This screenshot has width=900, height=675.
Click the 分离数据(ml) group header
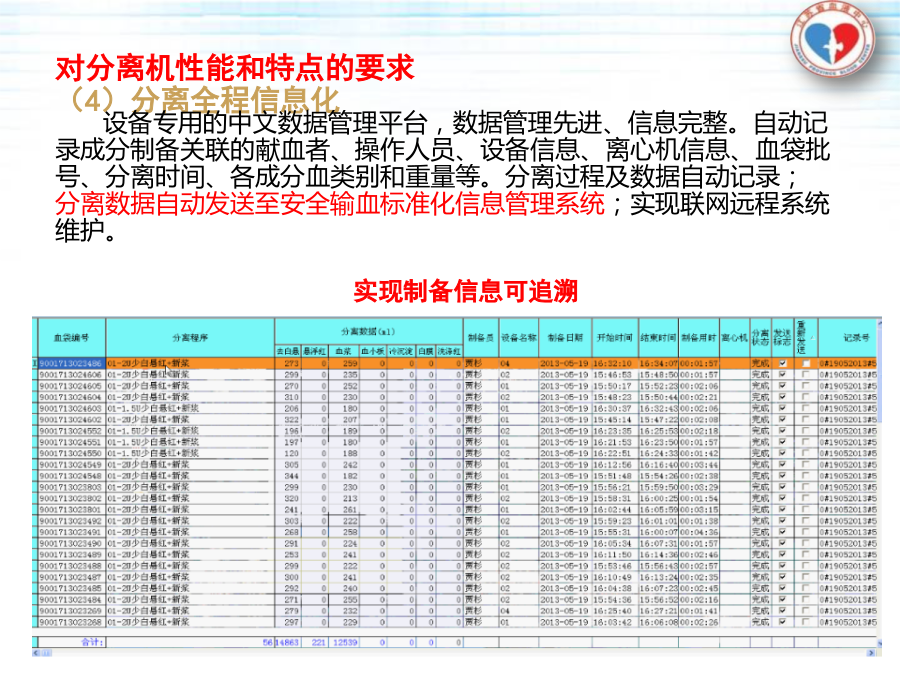pyautogui.click(x=368, y=332)
